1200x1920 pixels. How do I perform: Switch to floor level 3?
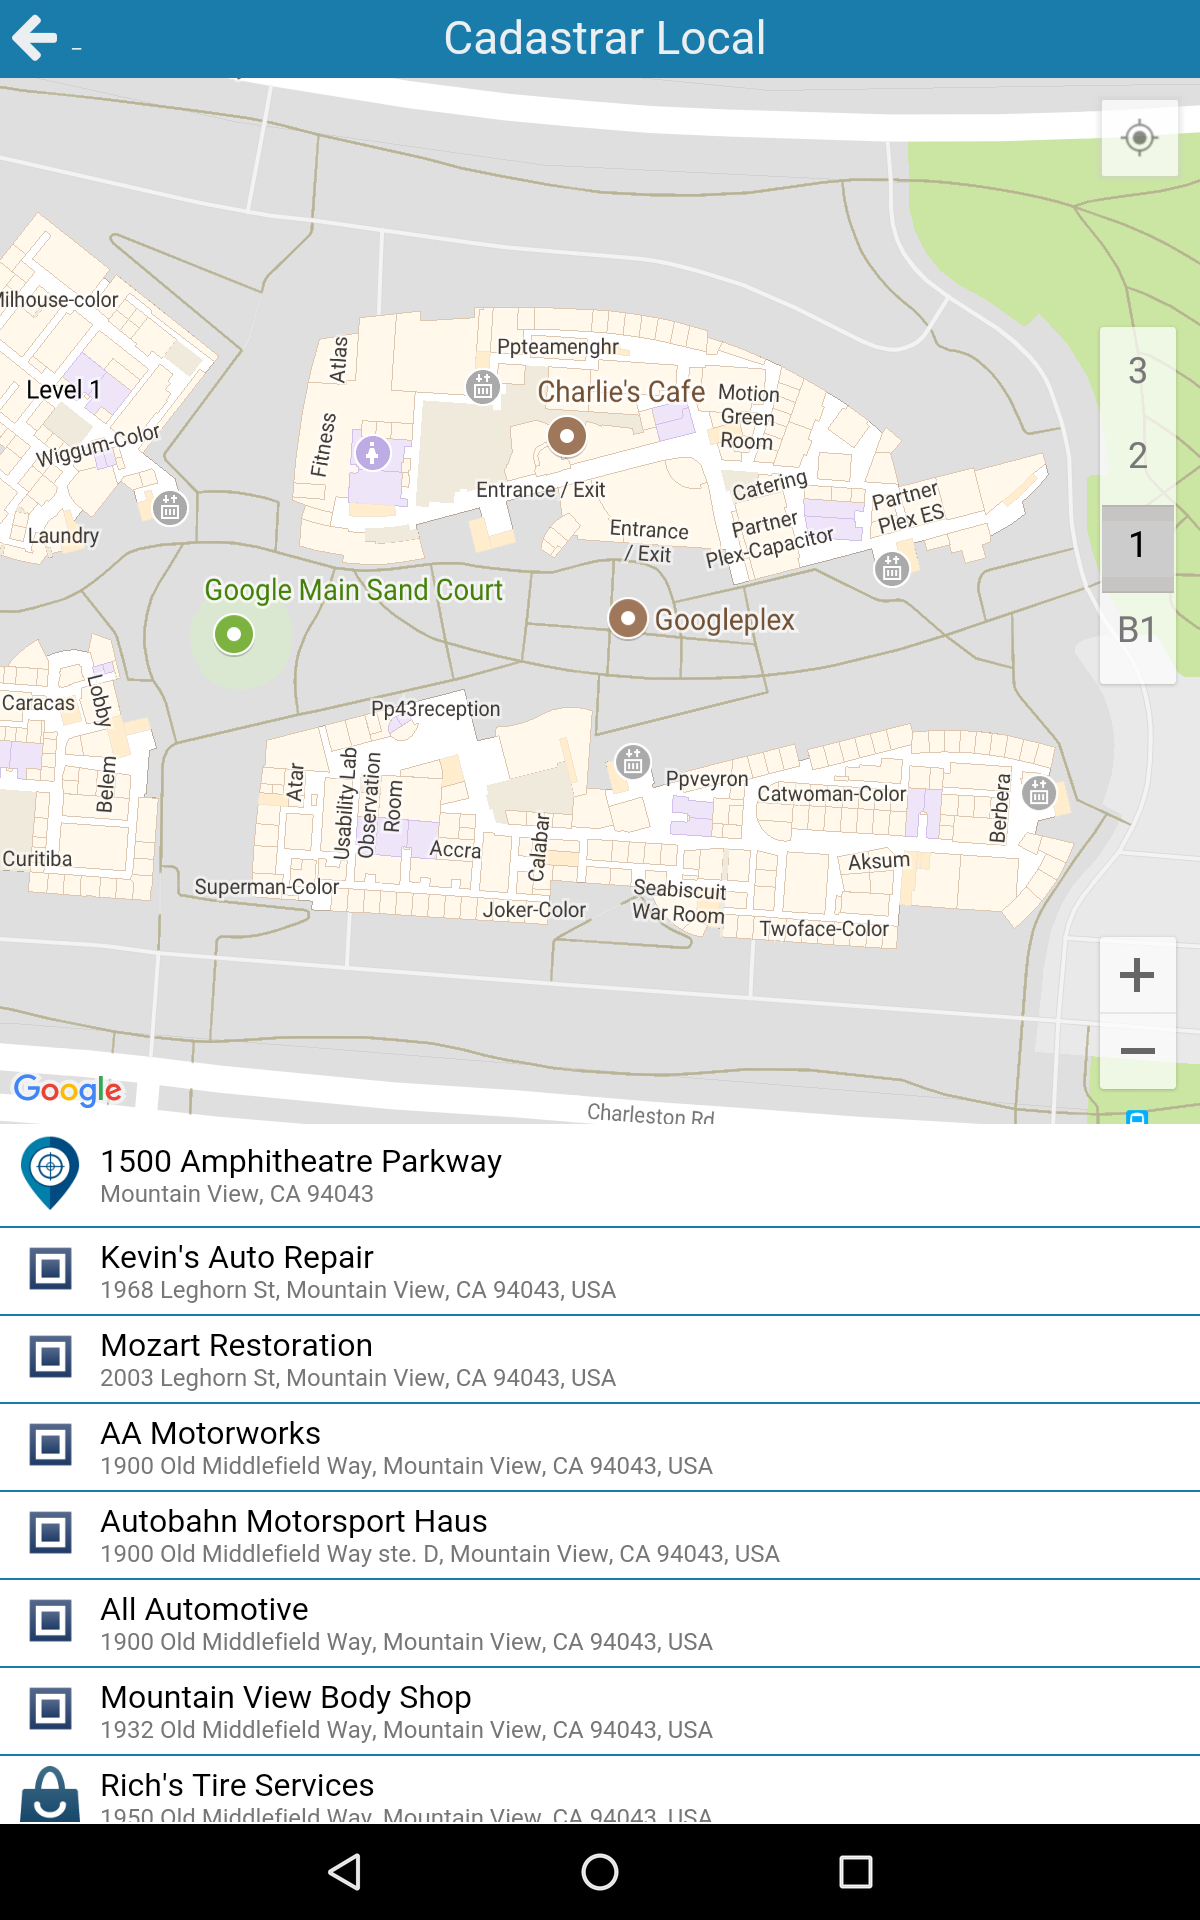click(1137, 371)
